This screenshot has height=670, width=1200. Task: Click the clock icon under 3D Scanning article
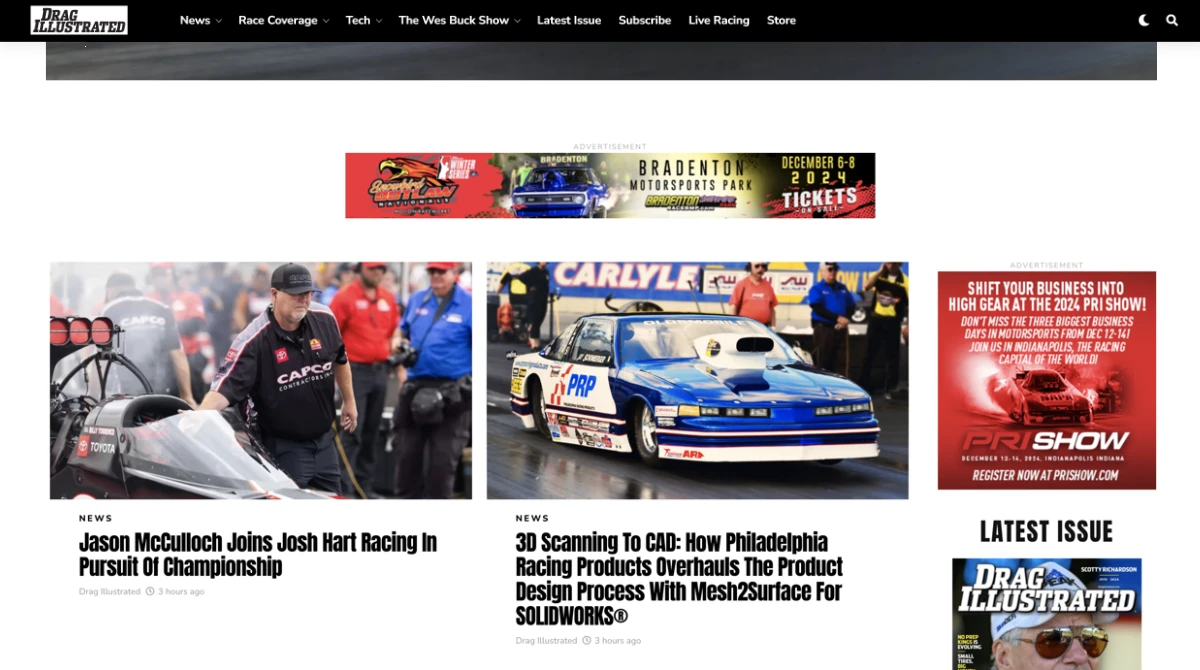(587, 641)
